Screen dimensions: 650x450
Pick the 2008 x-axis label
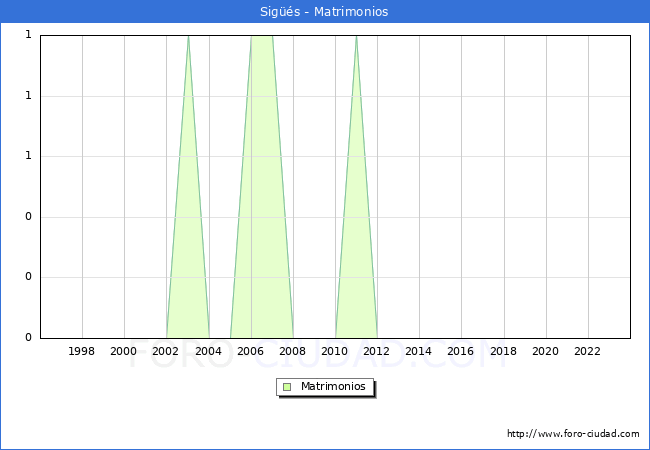coord(293,352)
